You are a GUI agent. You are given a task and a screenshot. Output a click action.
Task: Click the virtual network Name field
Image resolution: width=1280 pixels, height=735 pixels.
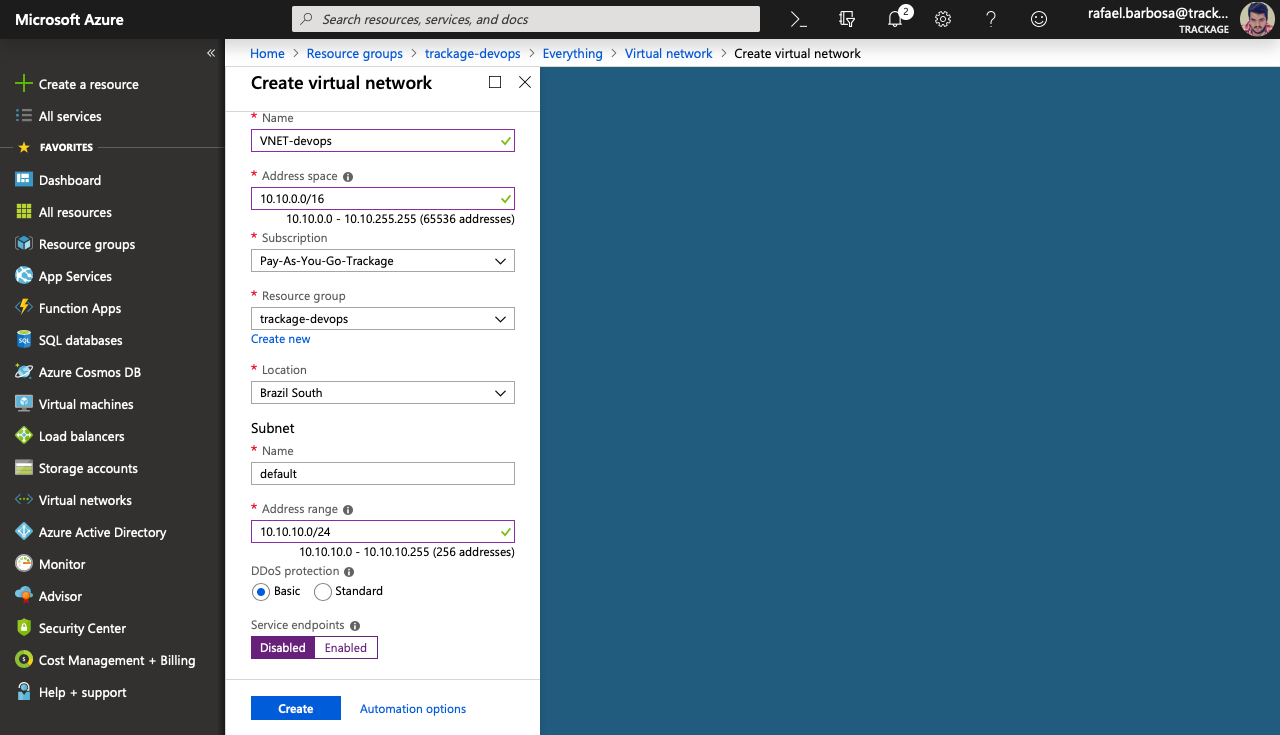(383, 141)
